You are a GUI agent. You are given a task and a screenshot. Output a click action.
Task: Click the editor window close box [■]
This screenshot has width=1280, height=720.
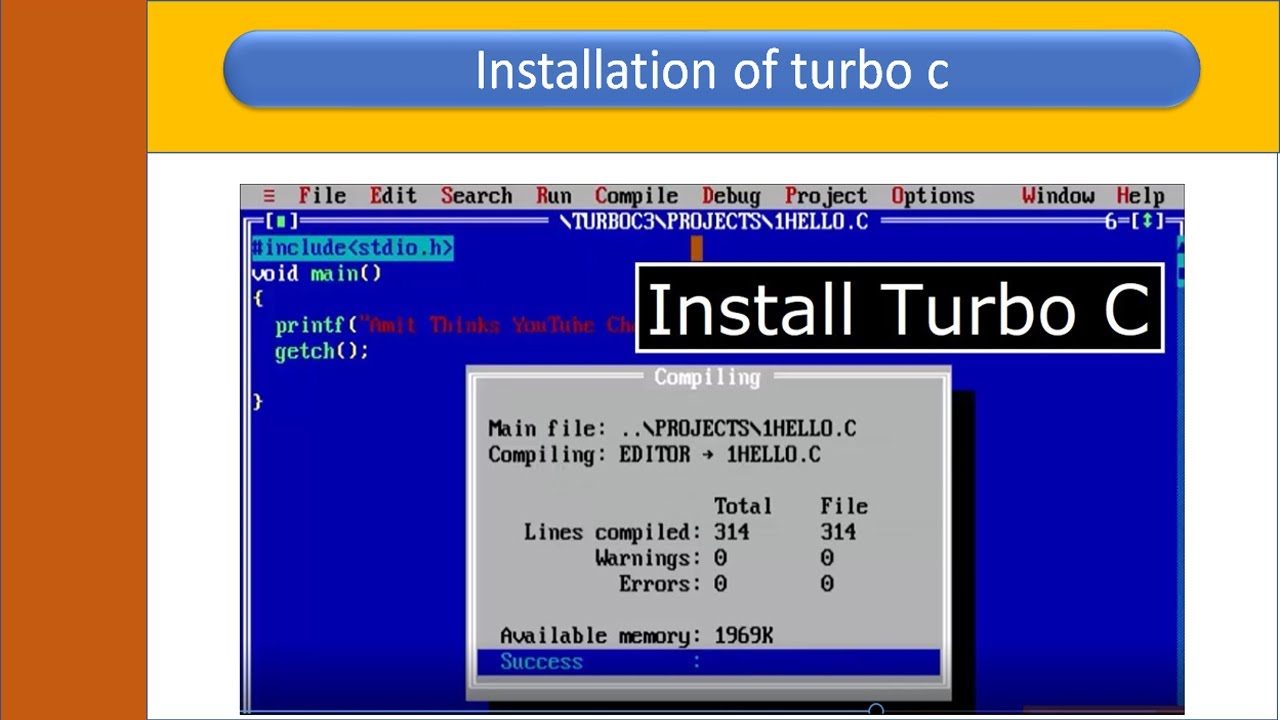point(282,222)
